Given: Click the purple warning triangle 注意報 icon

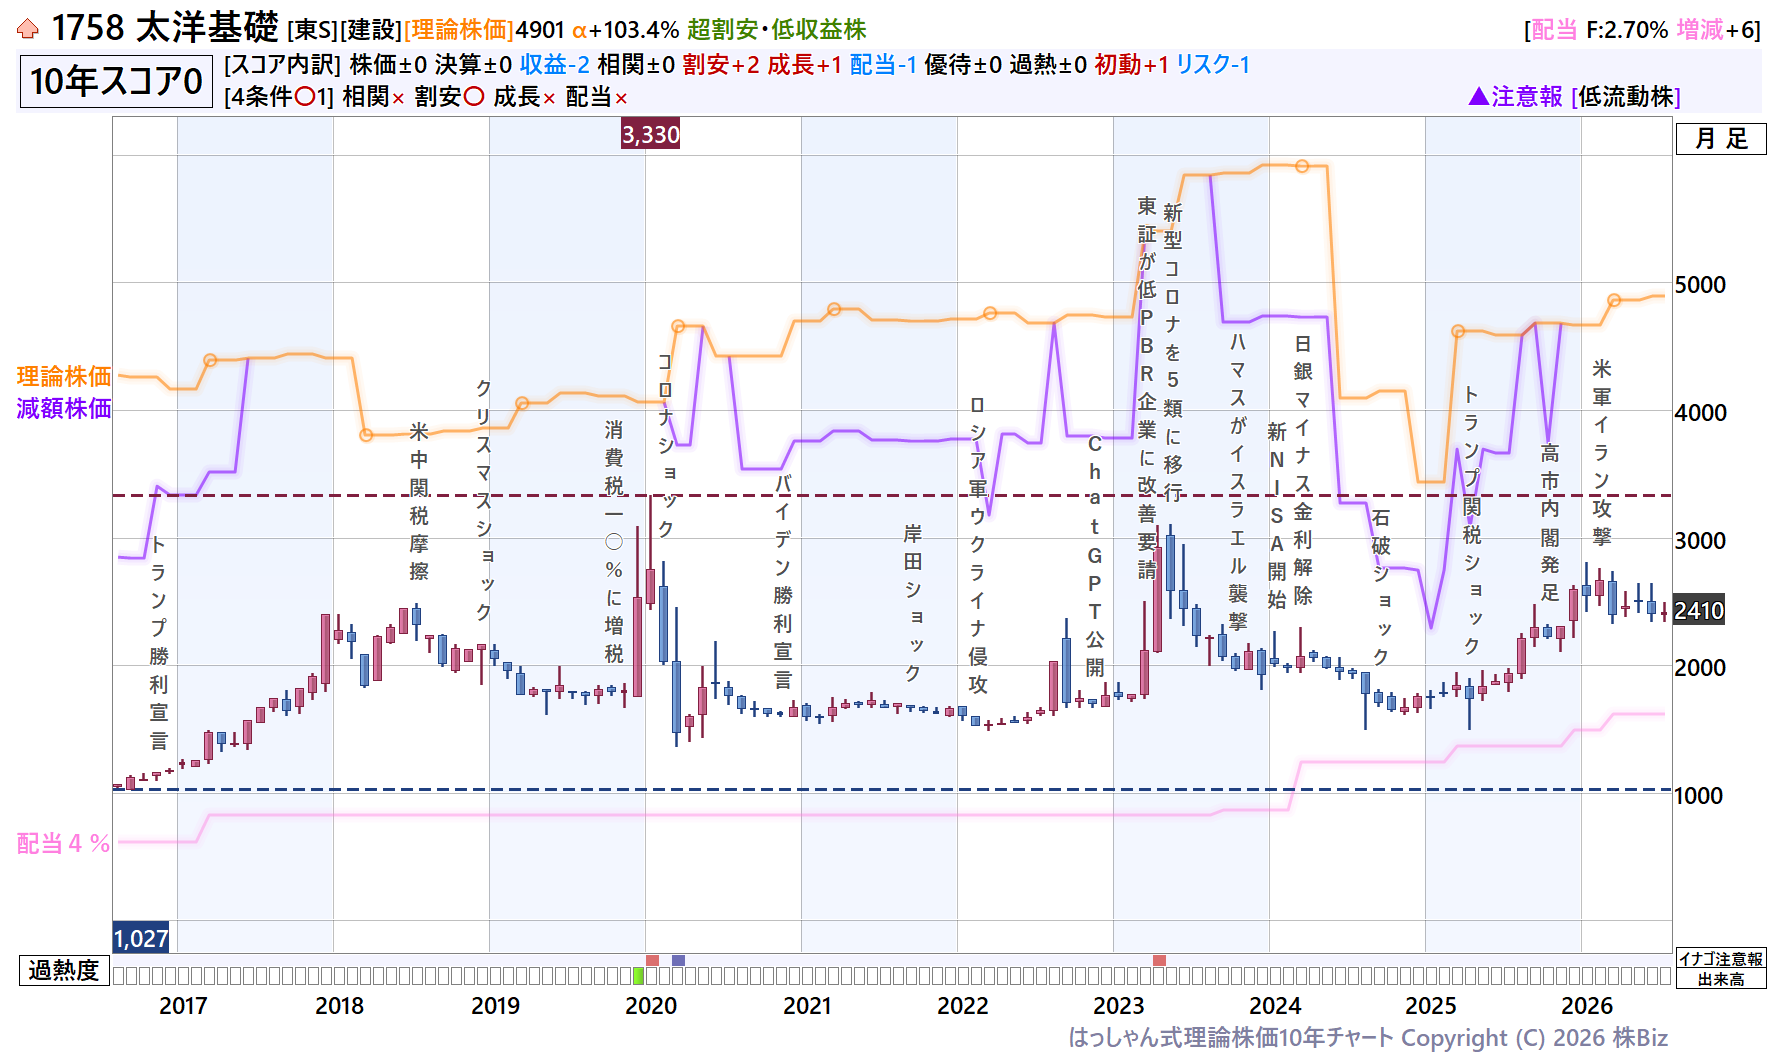Looking at the screenshot, I should coord(1479,96).
